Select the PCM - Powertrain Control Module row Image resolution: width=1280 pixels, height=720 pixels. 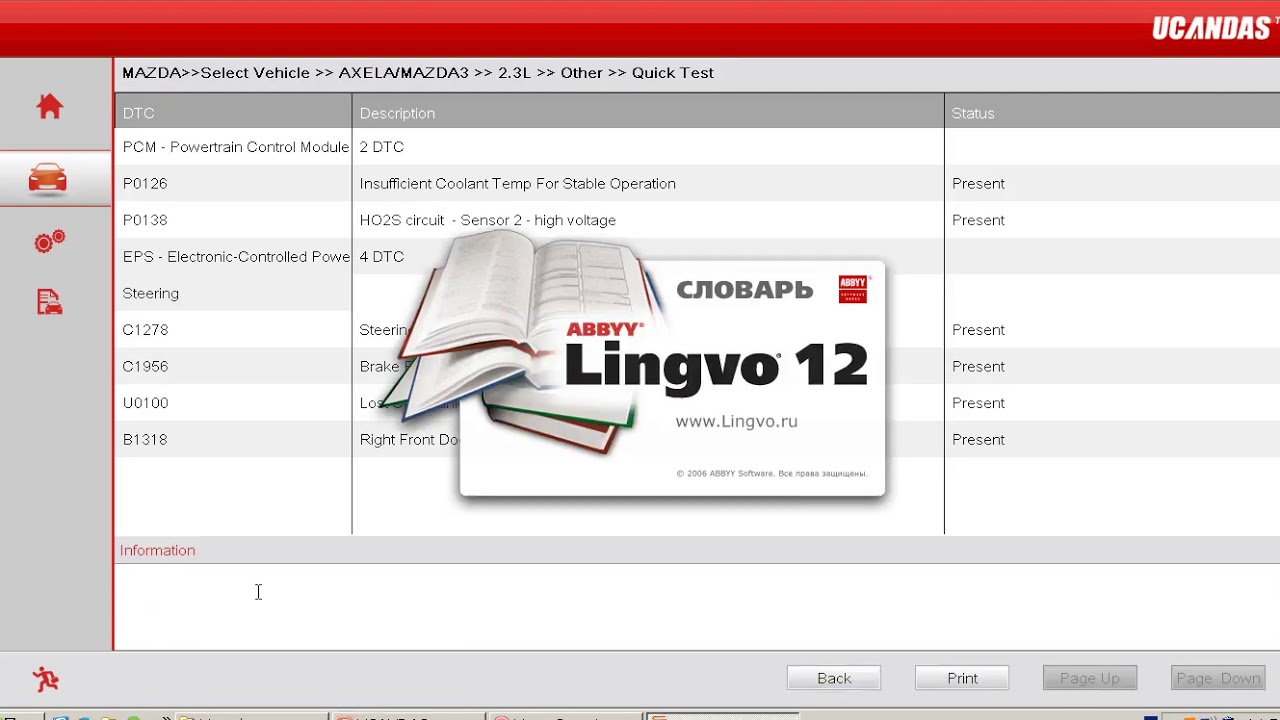[697, 147]
